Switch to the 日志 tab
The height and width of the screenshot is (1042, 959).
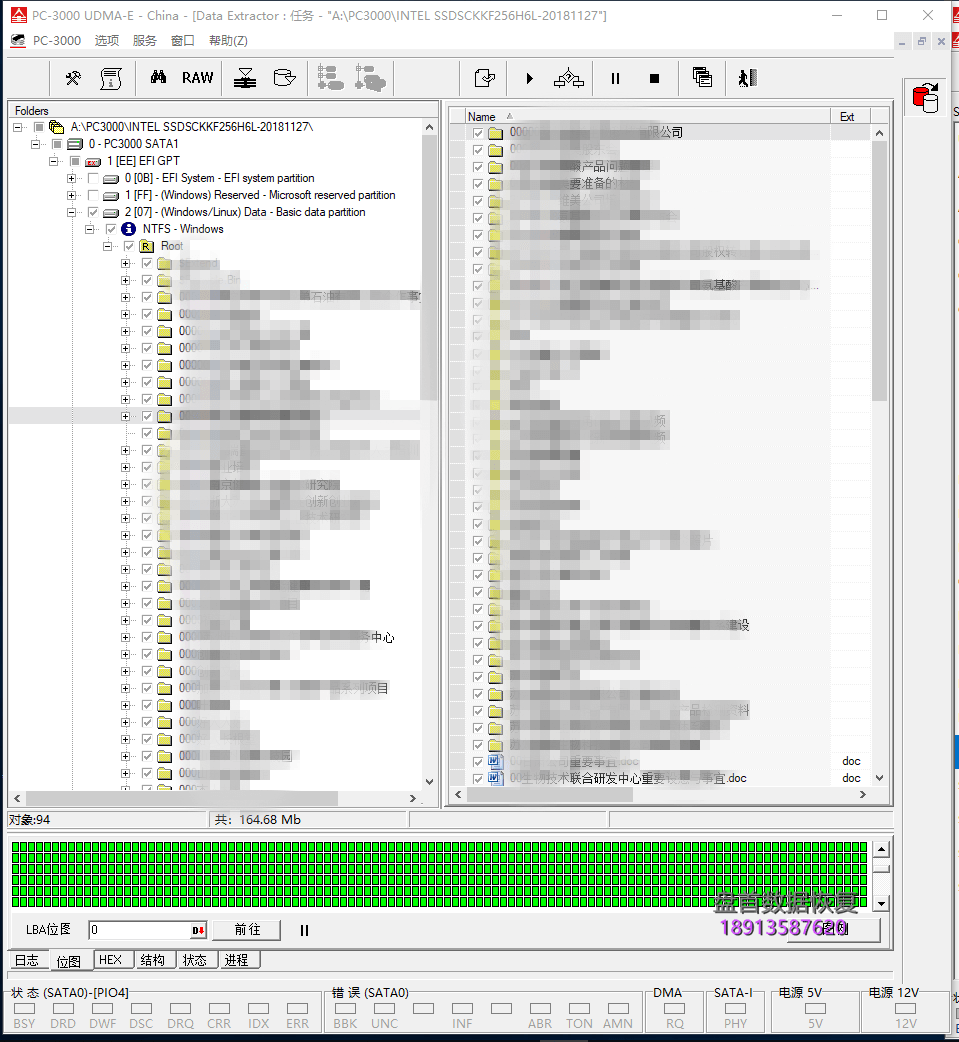[27, 961]
